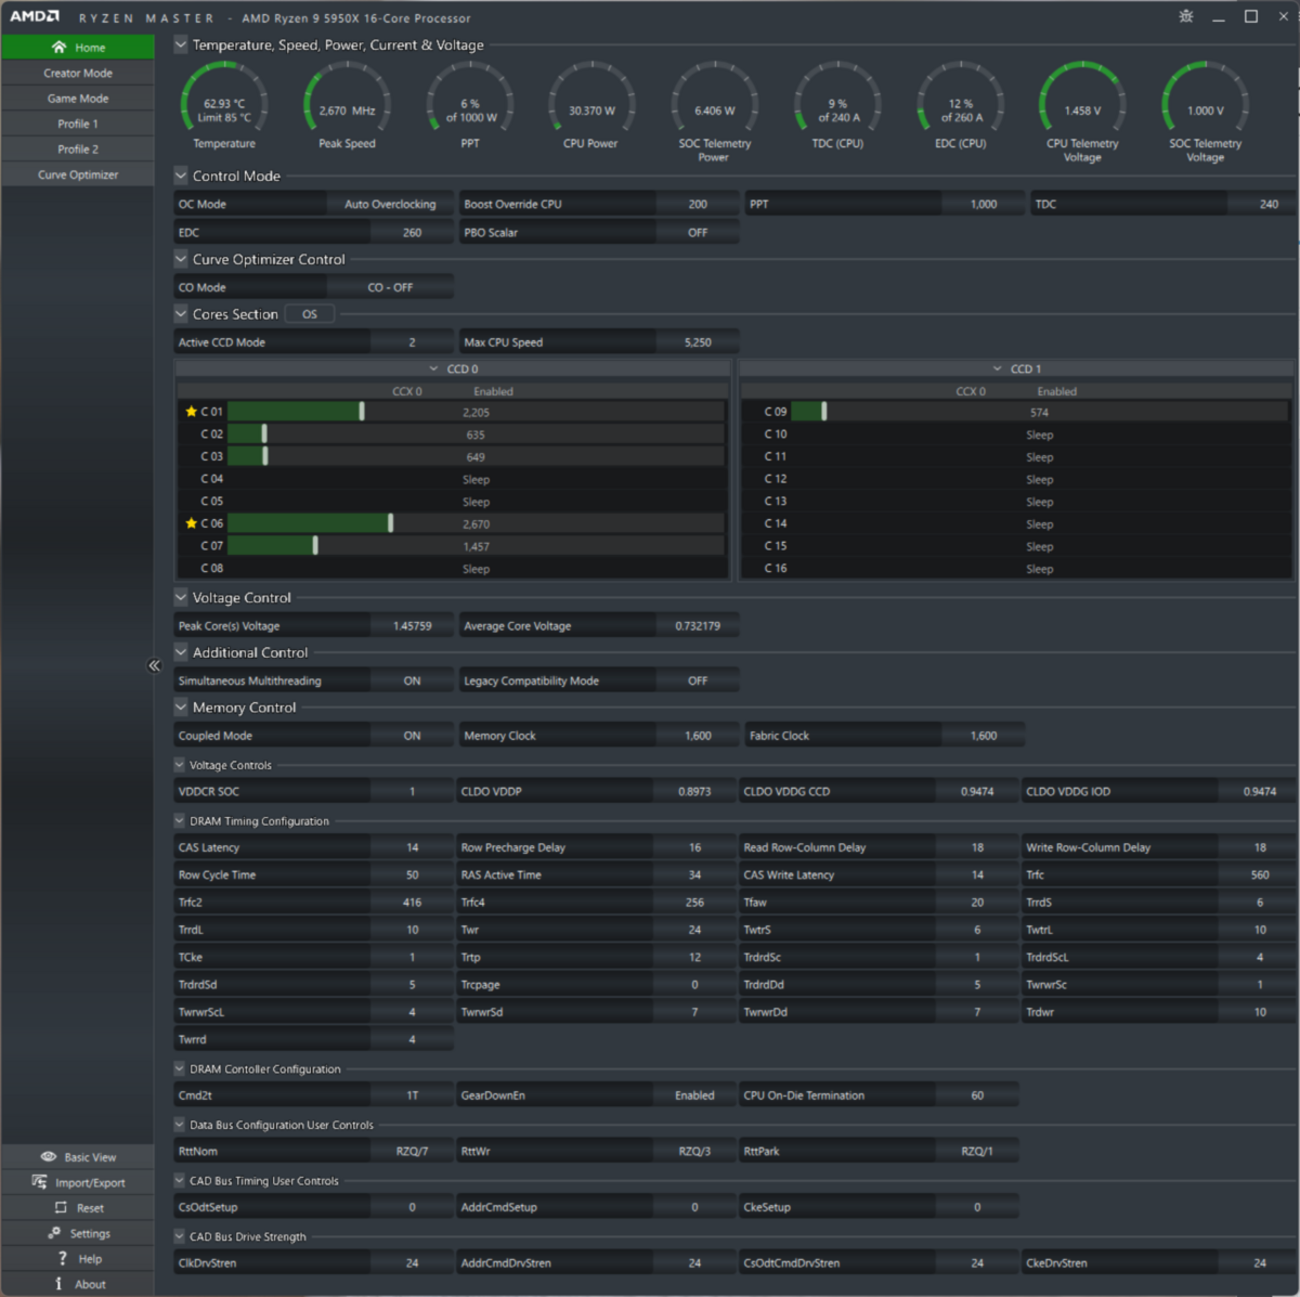Image resolution: width=1300 pixels, height=1297 pixels.
Task: Toggle Simultaneous Multithreading ON value
Action: pos(411,681)
